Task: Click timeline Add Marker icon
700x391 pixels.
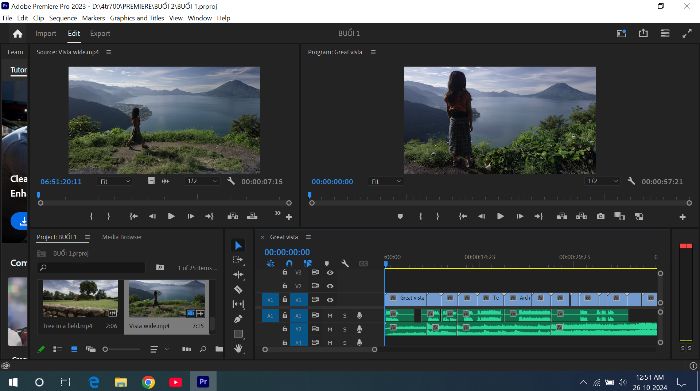Action: click(x=327, y=263)
